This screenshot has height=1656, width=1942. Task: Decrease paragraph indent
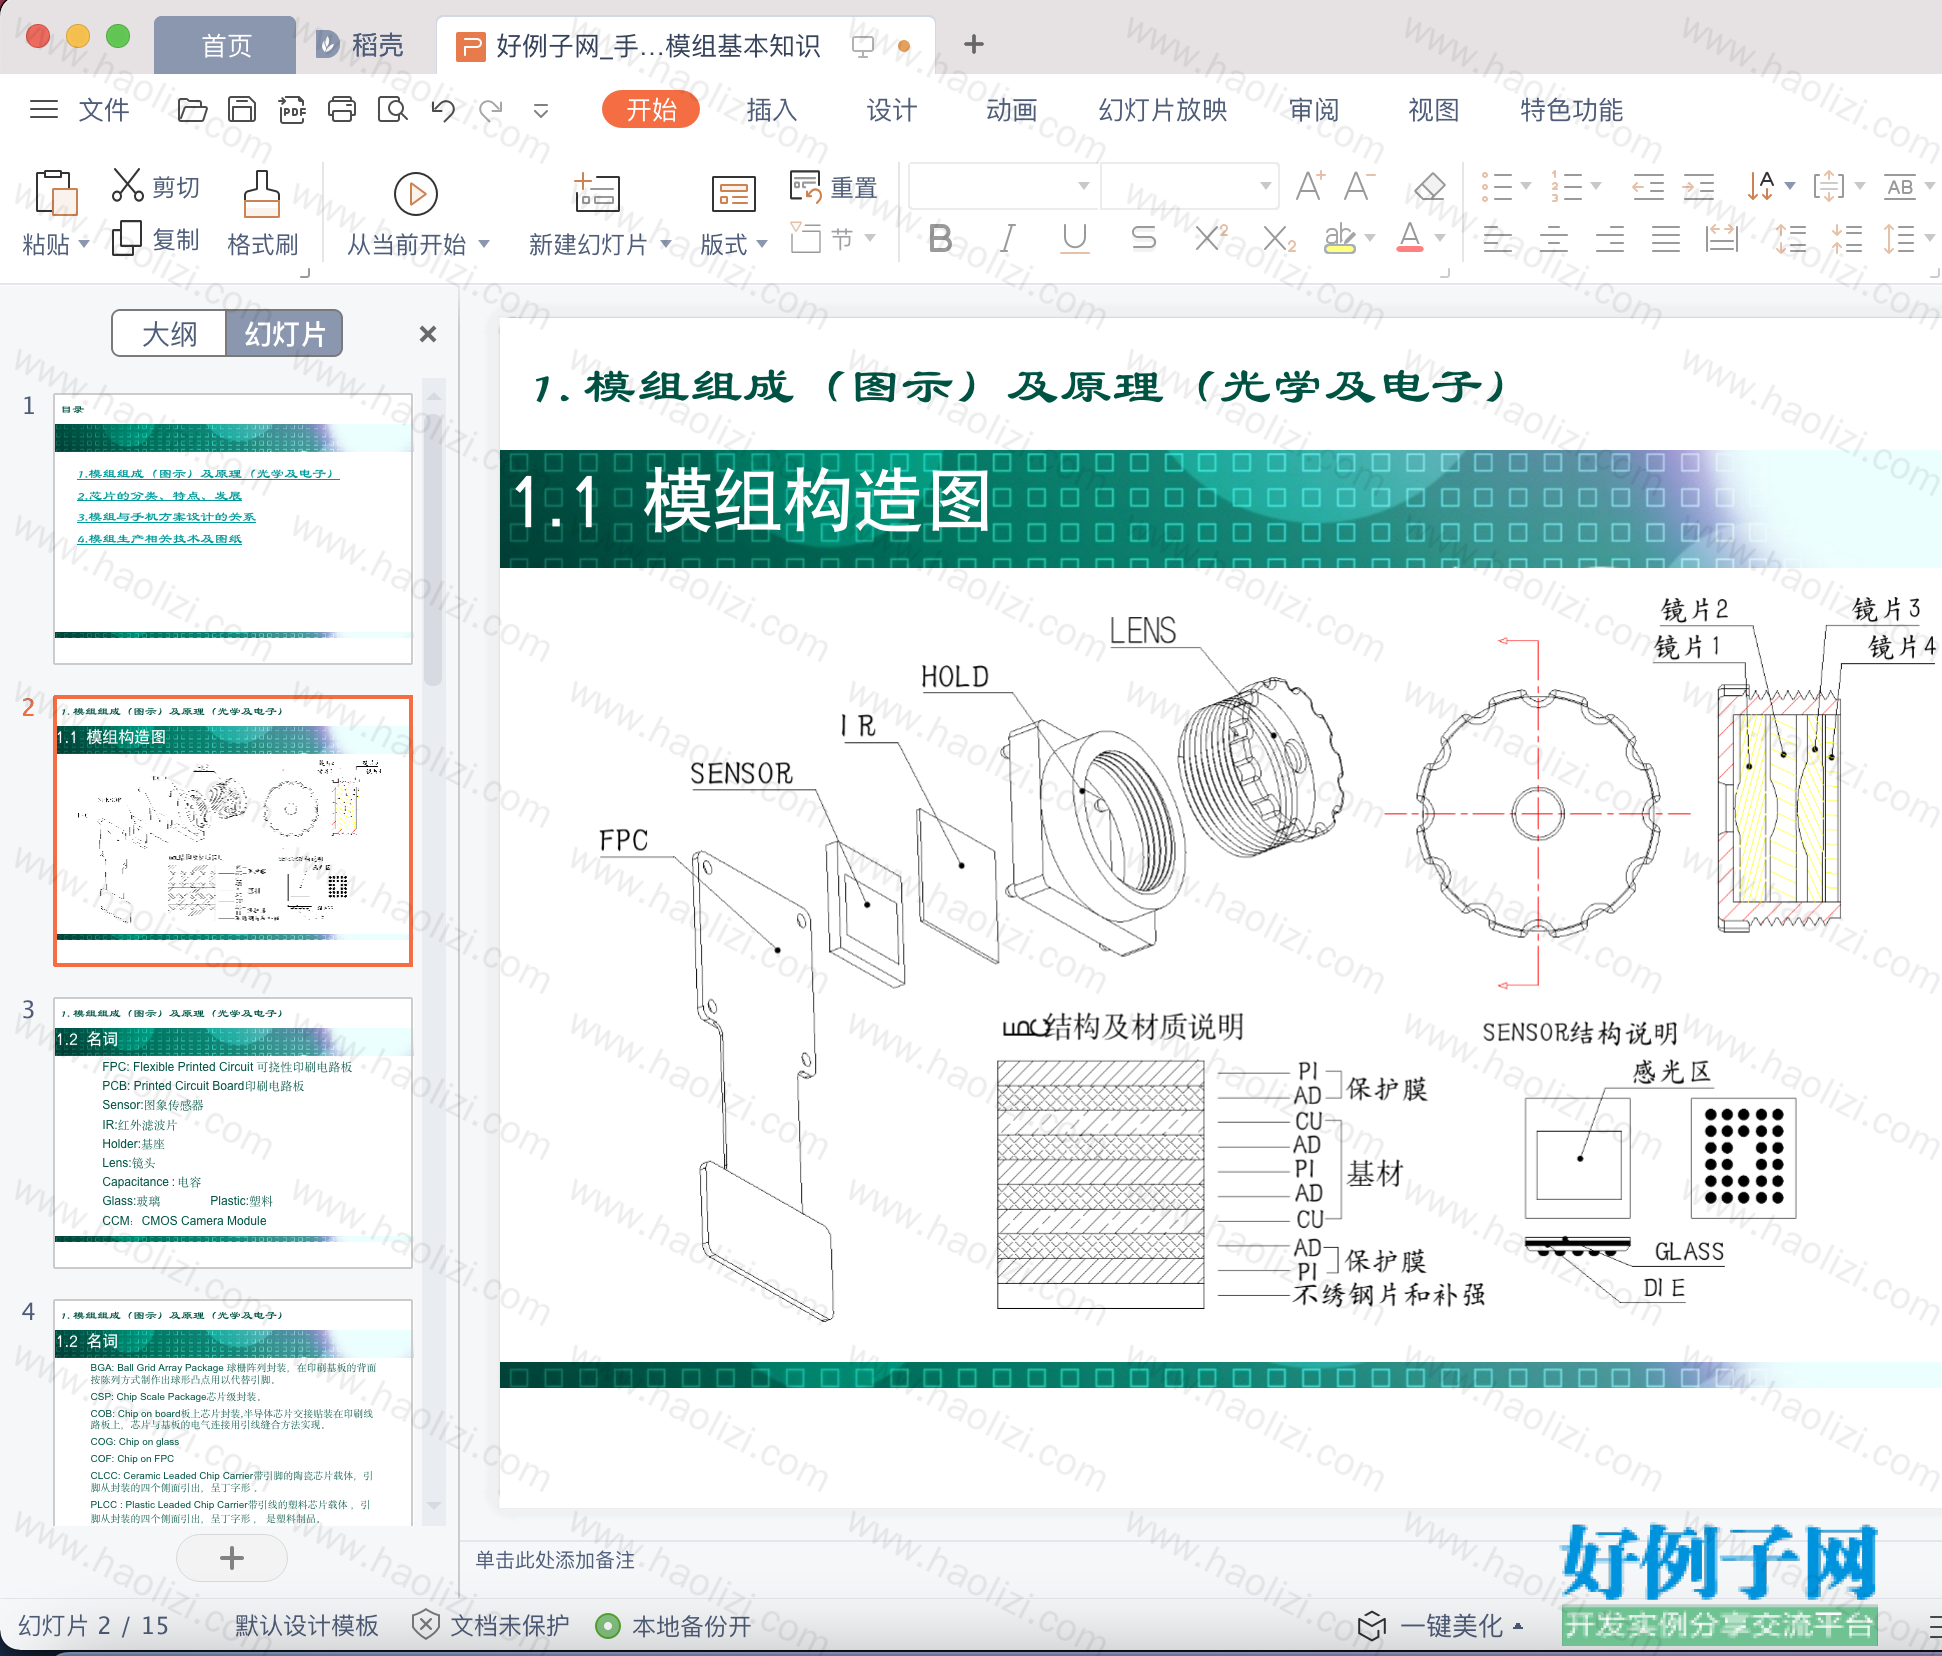[1648, 186]
